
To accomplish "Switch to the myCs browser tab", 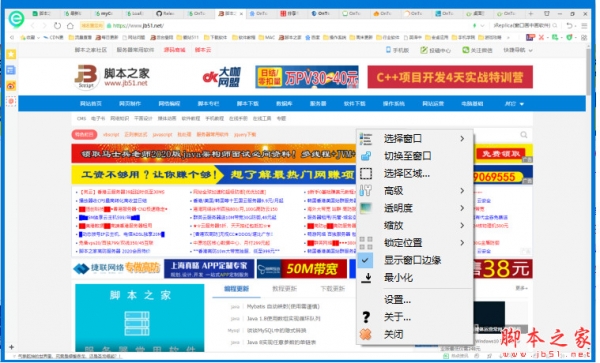I will pyautogui.click(x=103, y=13).
